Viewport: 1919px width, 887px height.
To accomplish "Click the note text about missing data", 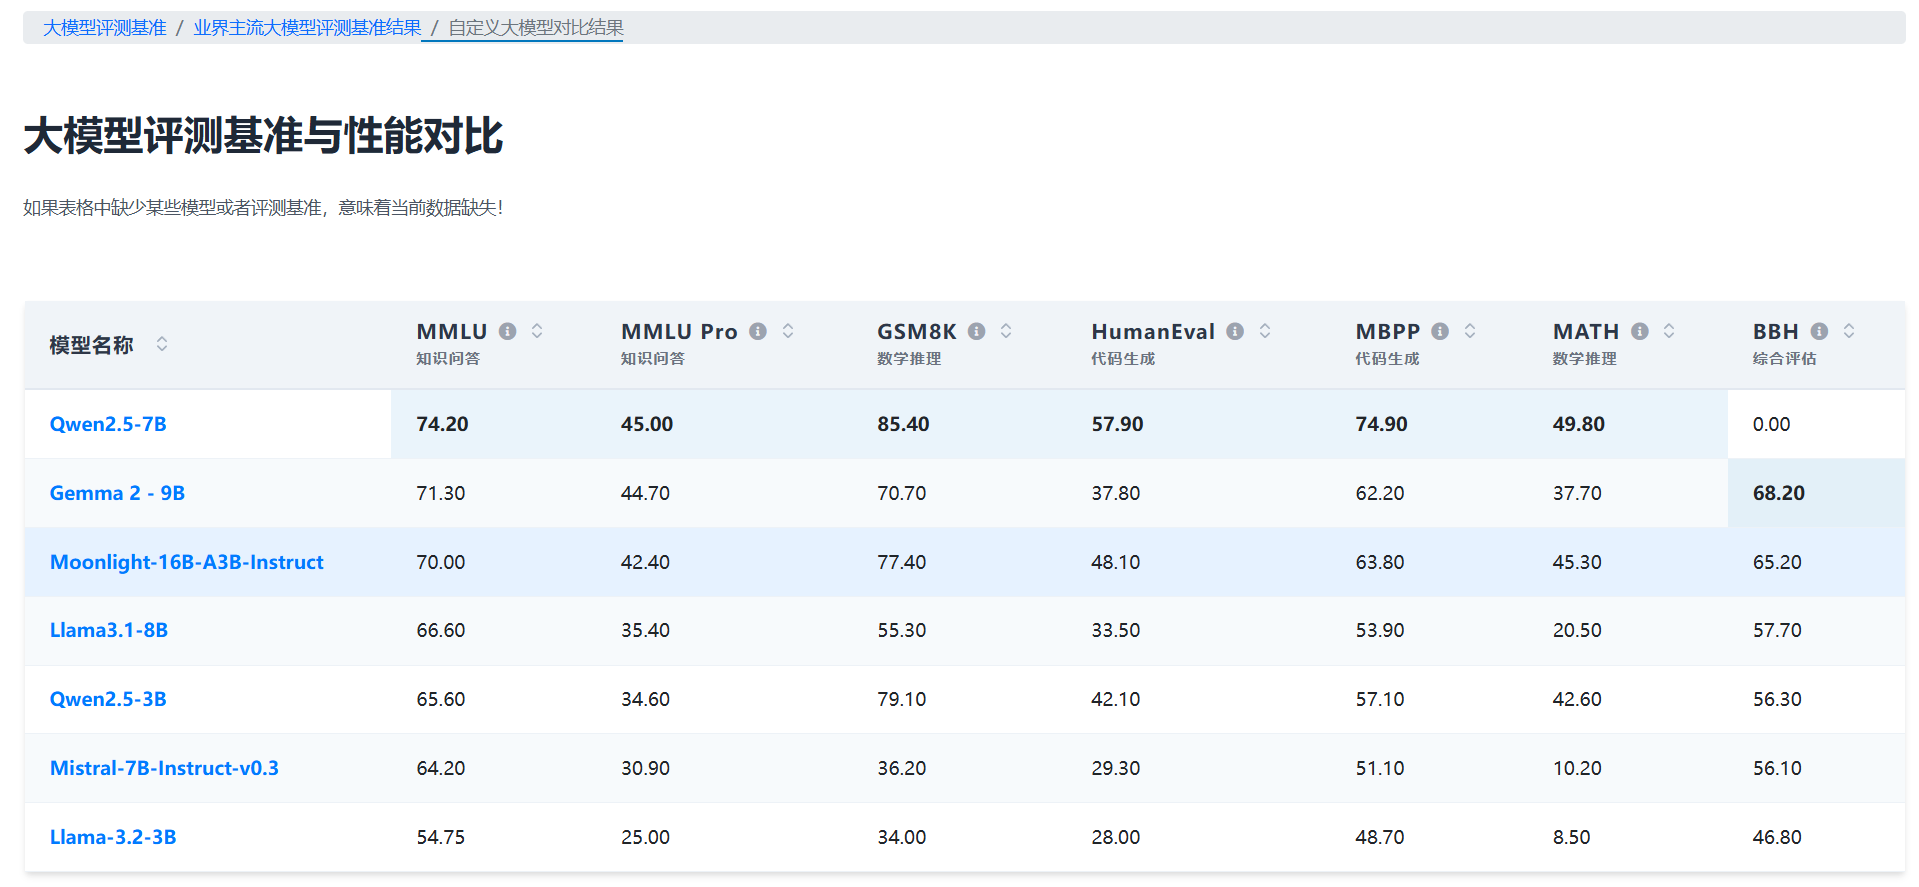I will point(263,208).
